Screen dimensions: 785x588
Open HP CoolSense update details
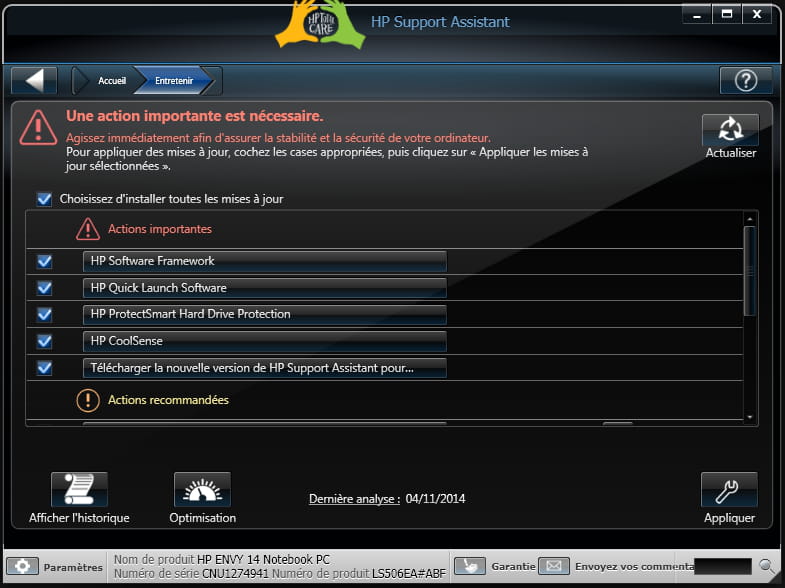coord(264,341)
